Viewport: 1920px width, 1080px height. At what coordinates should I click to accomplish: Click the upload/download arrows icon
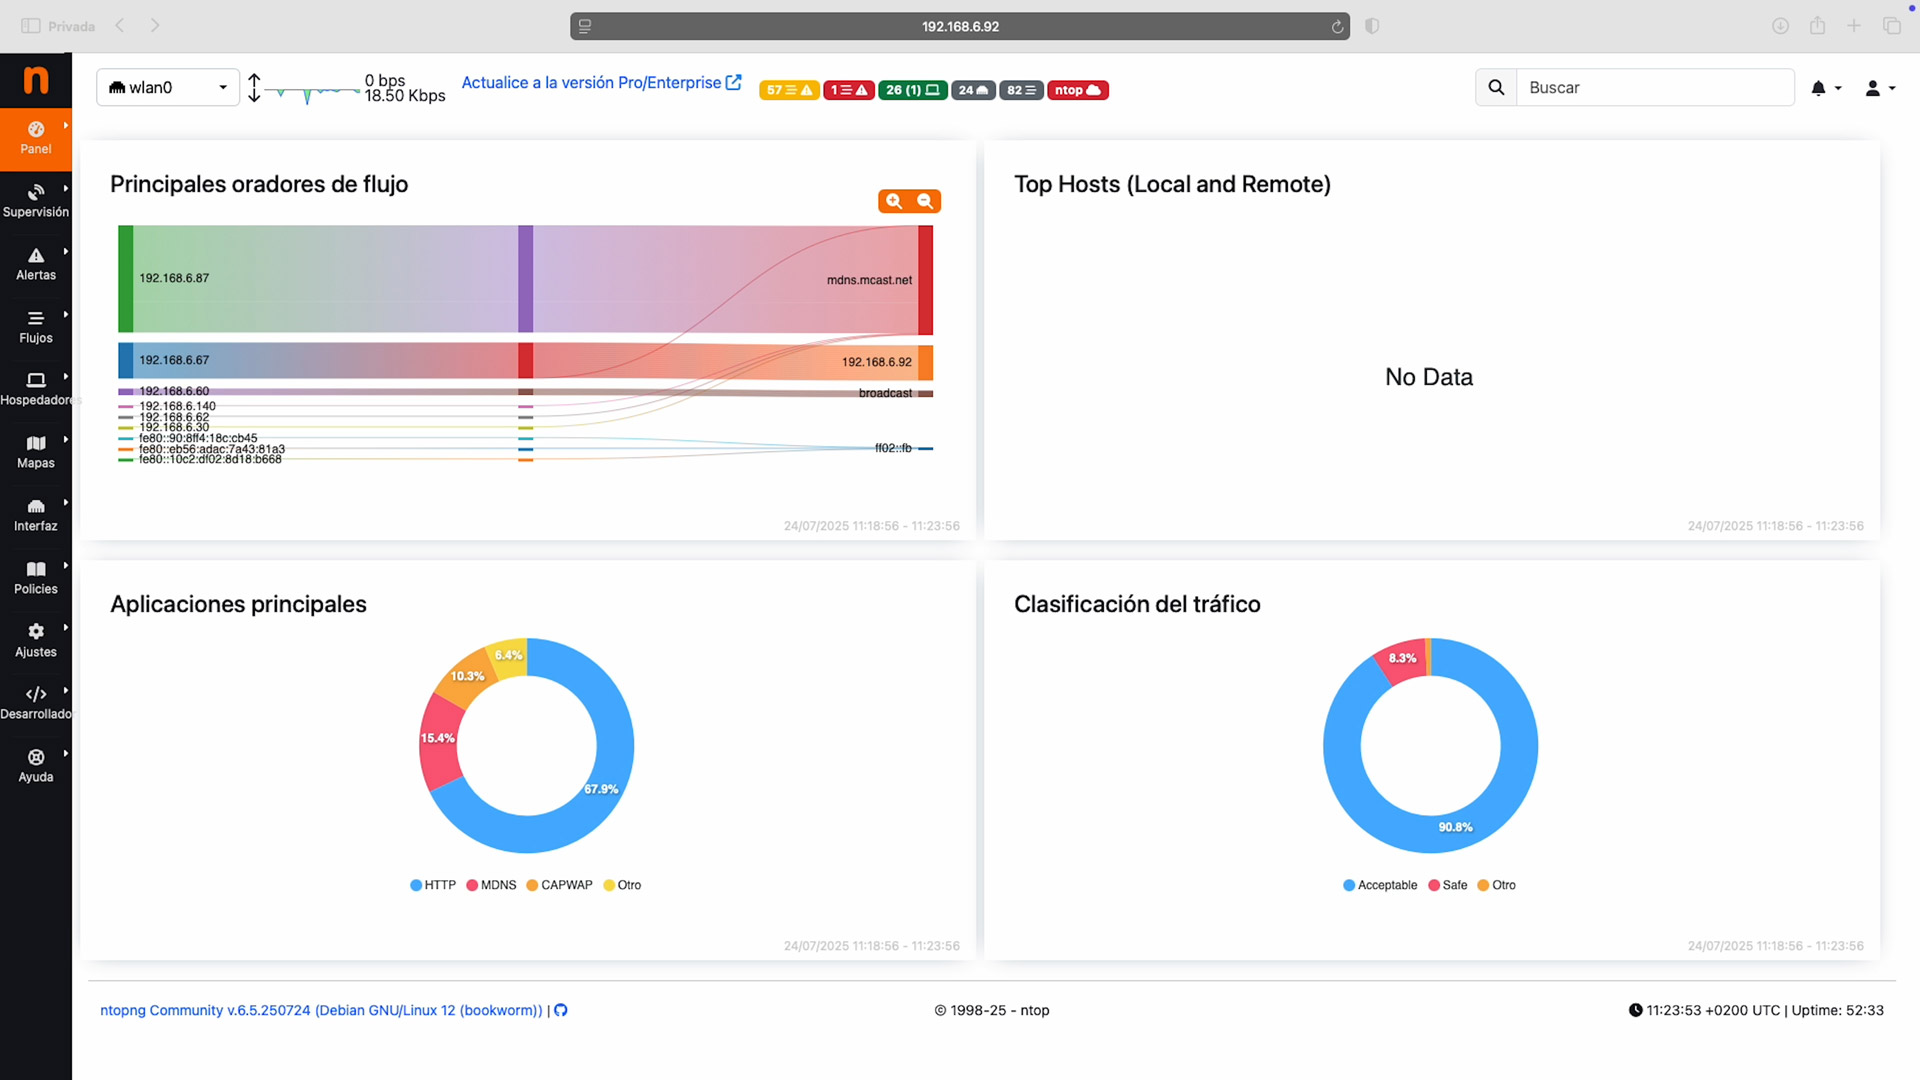(254, 88)
